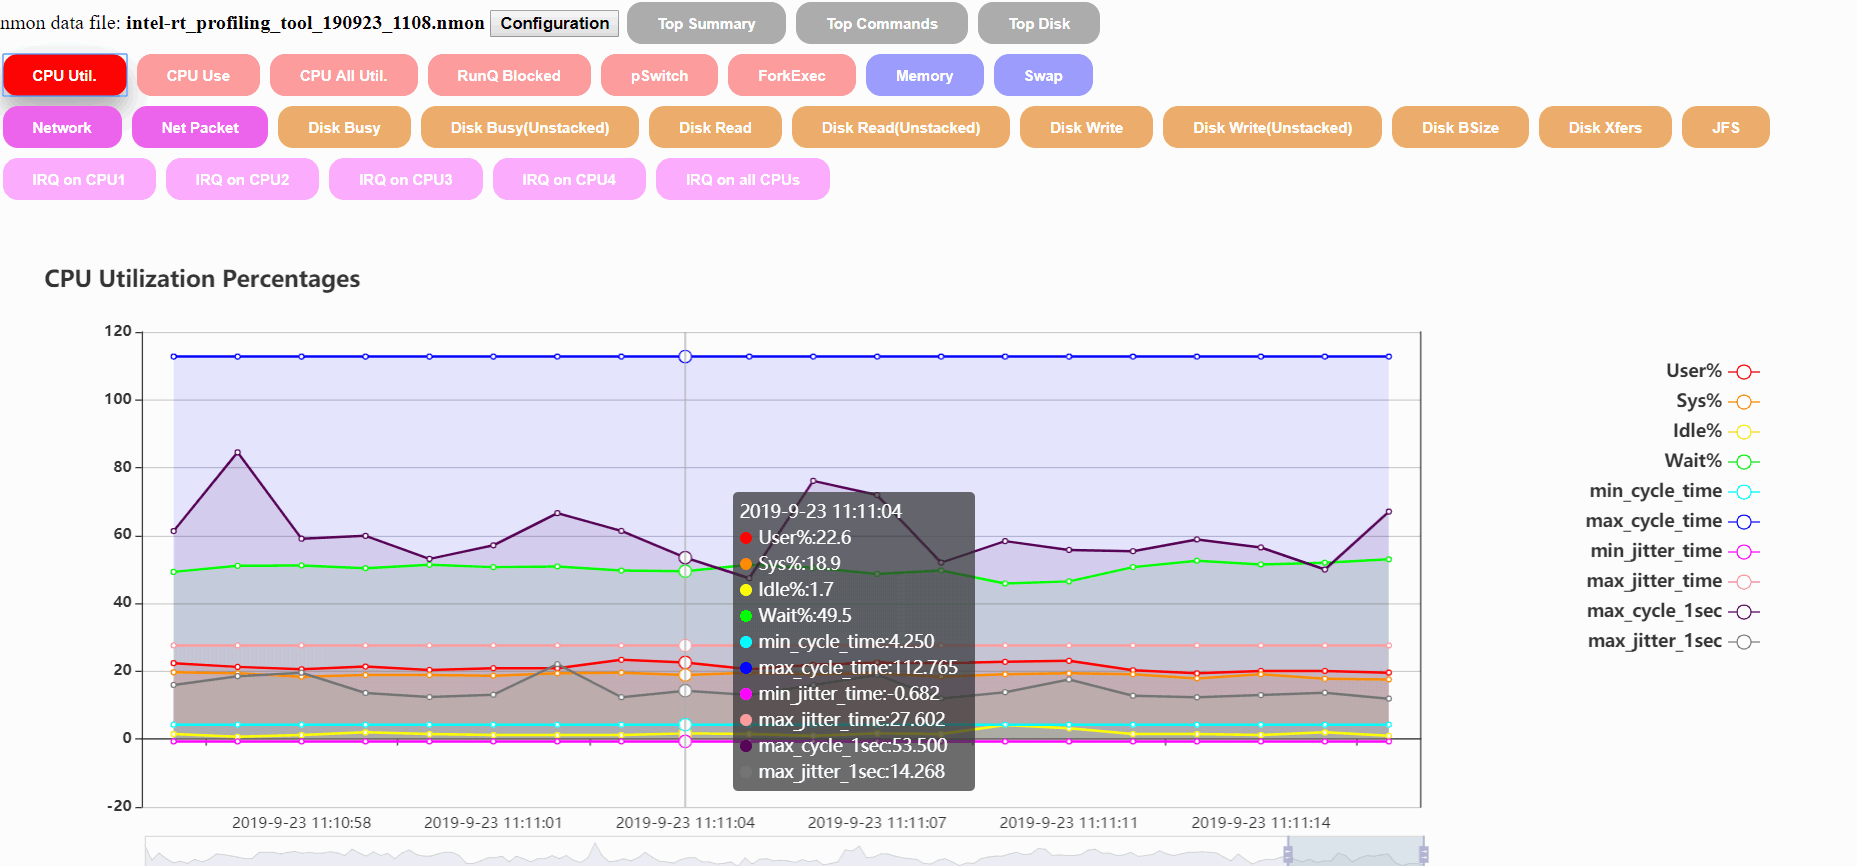Click the 2019-9-23 11:11:14 axis label
This screenshot has width=1857, height=866.
[x=1260, y=822]
